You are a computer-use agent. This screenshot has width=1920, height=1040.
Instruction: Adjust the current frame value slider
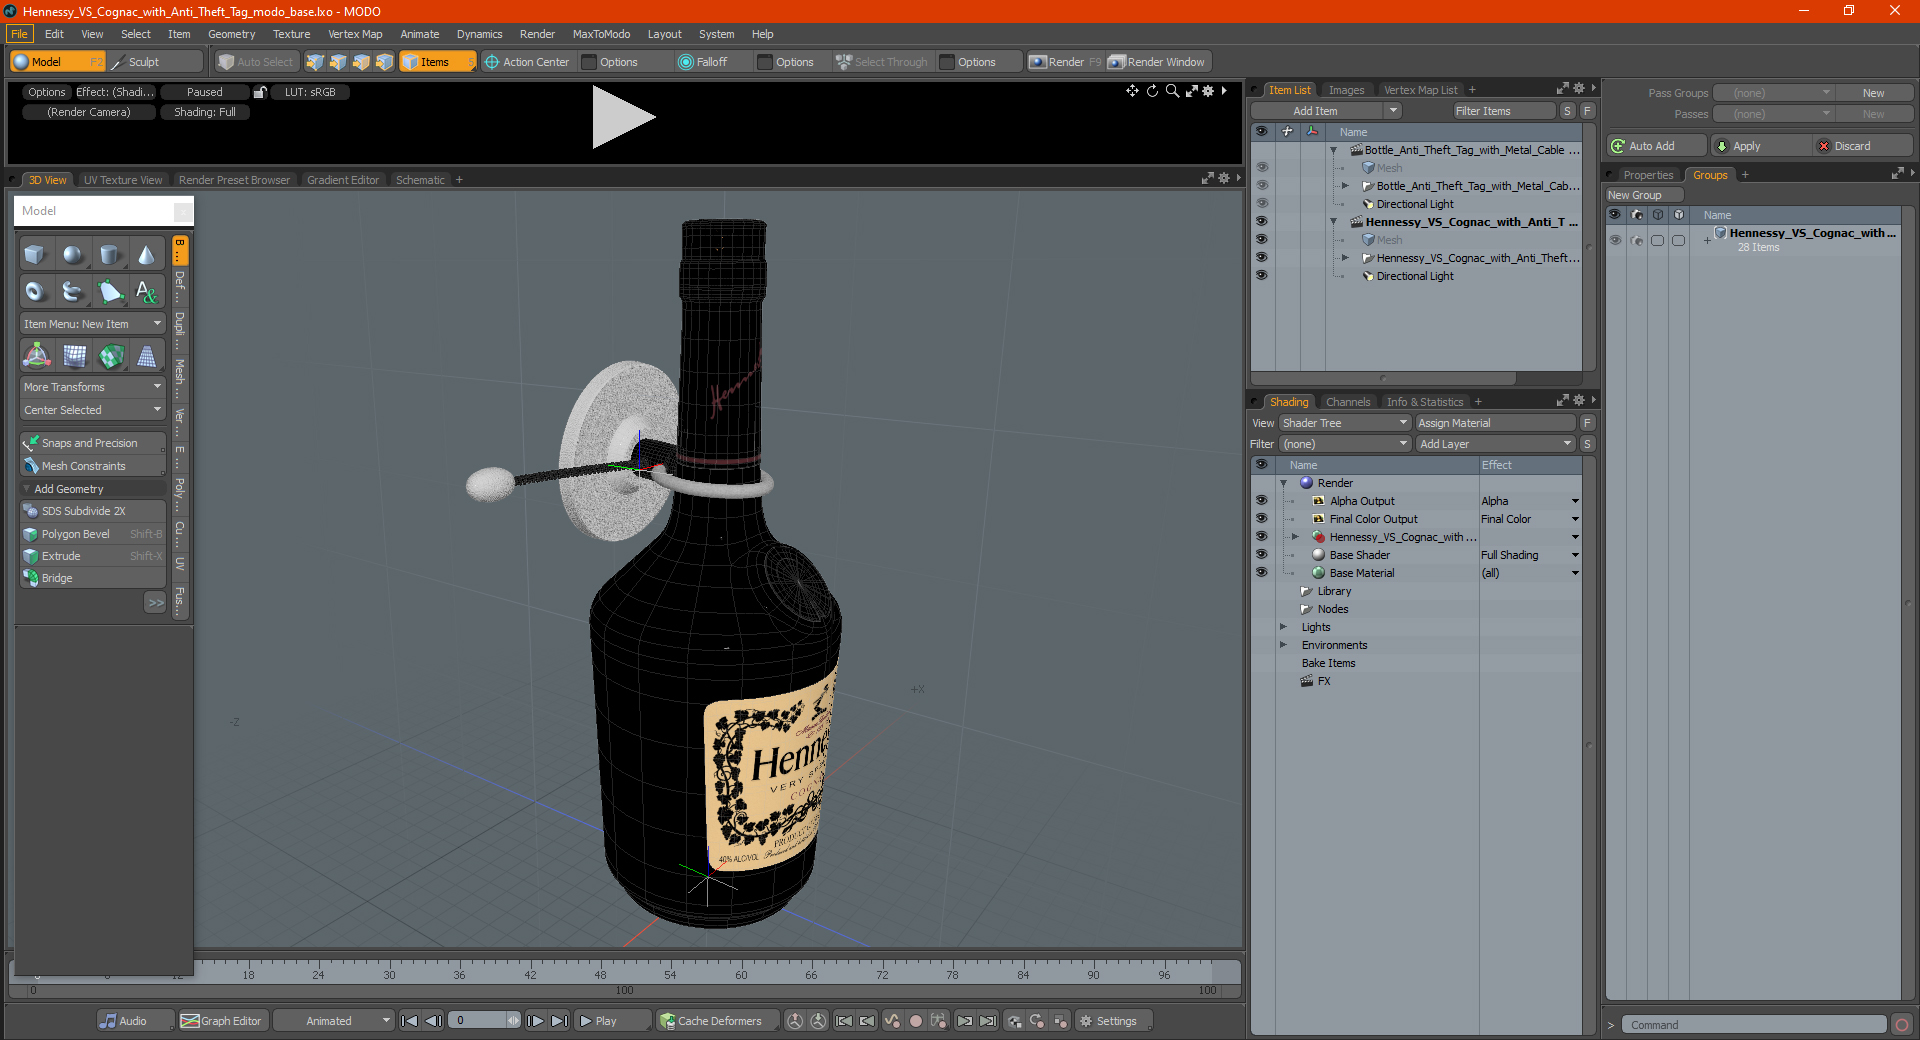pyautogui.click(x=484, y=1021)
